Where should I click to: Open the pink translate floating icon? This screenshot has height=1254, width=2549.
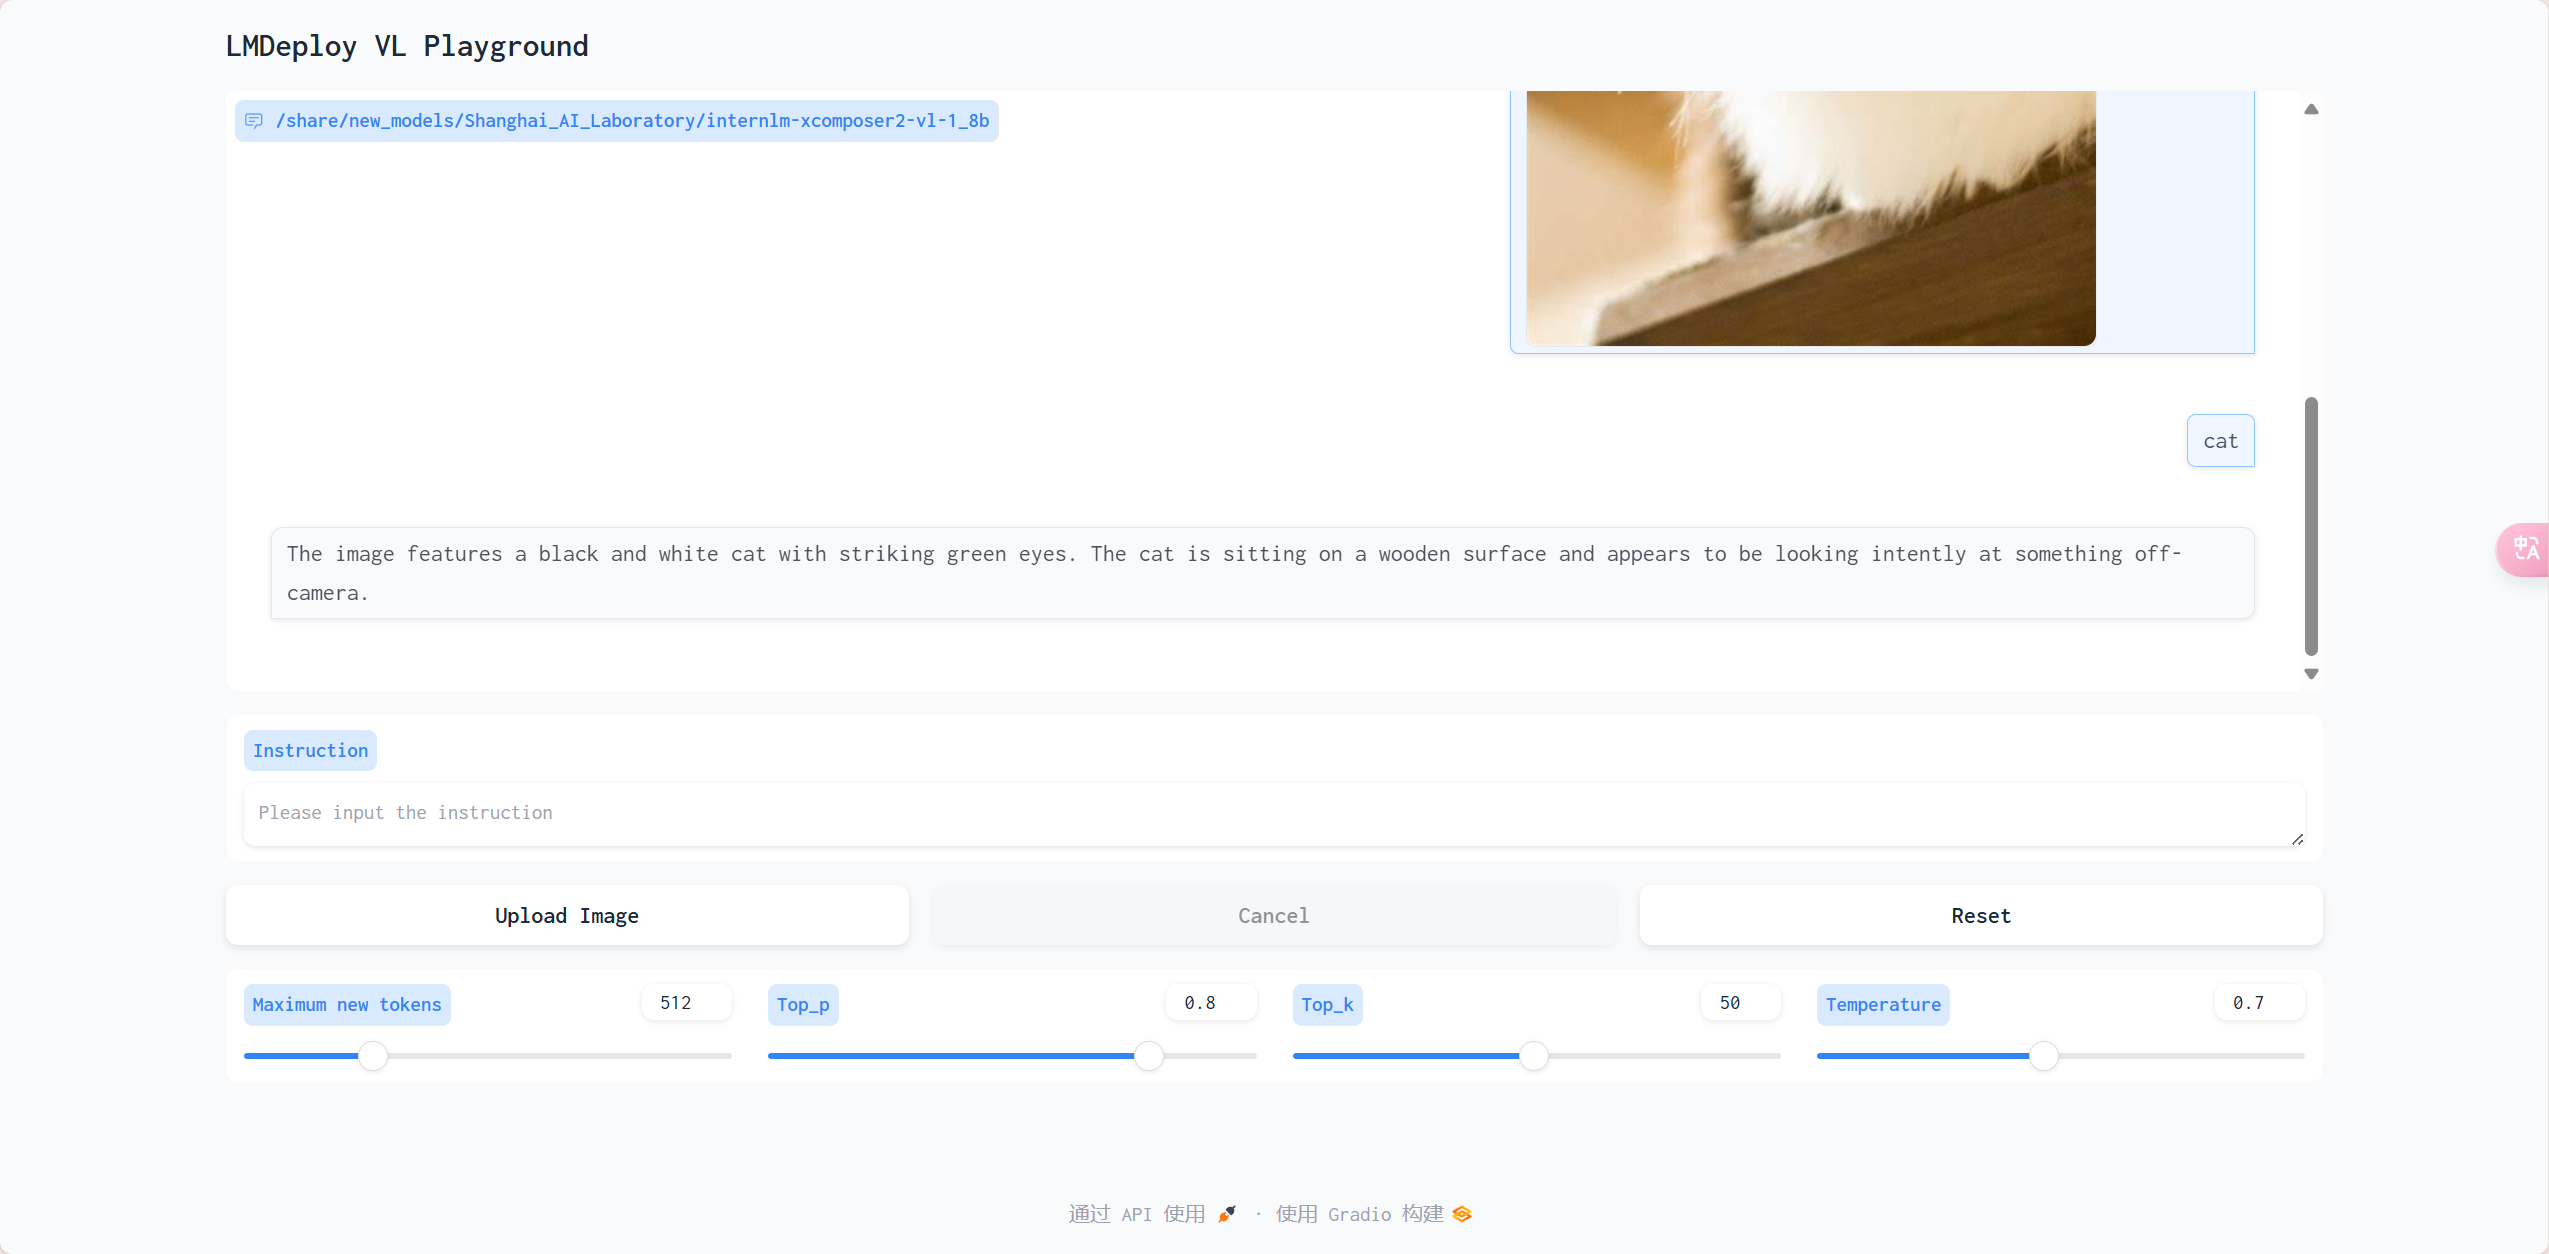(x=2524, y=549)
